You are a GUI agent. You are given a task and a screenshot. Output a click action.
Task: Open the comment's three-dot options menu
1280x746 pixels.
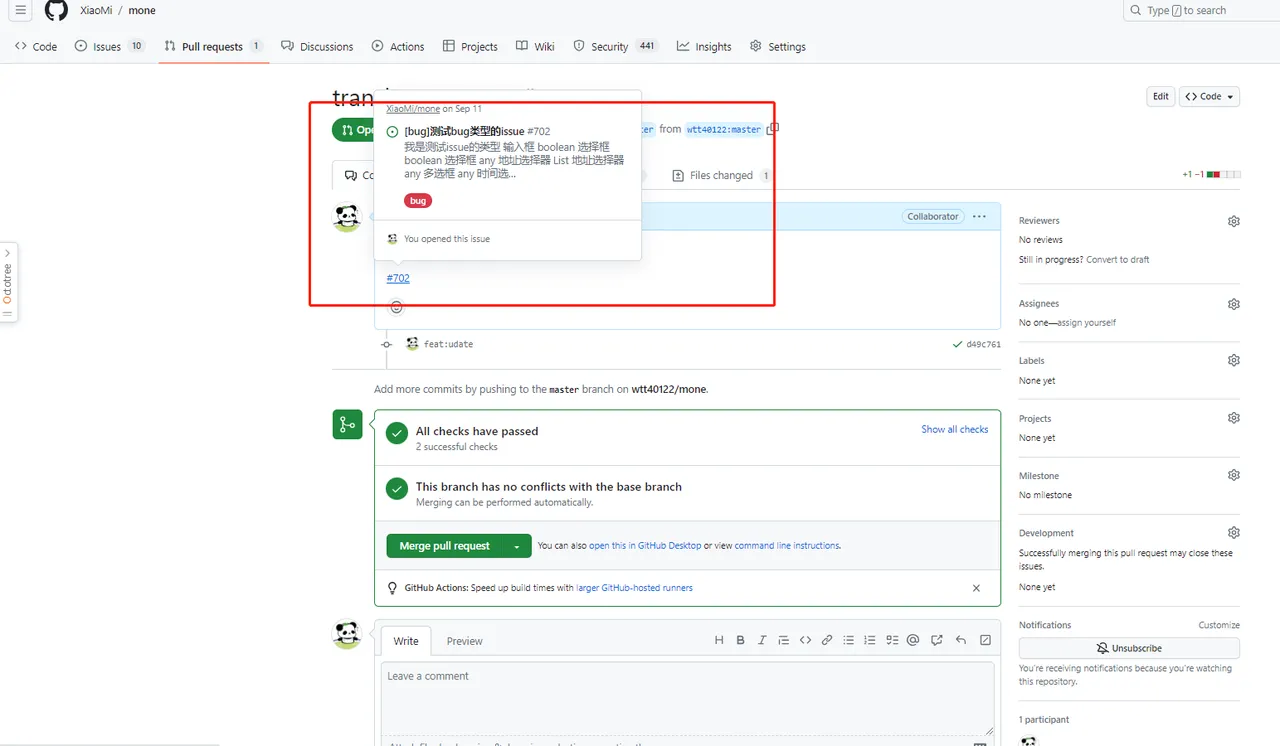[979, 216]
